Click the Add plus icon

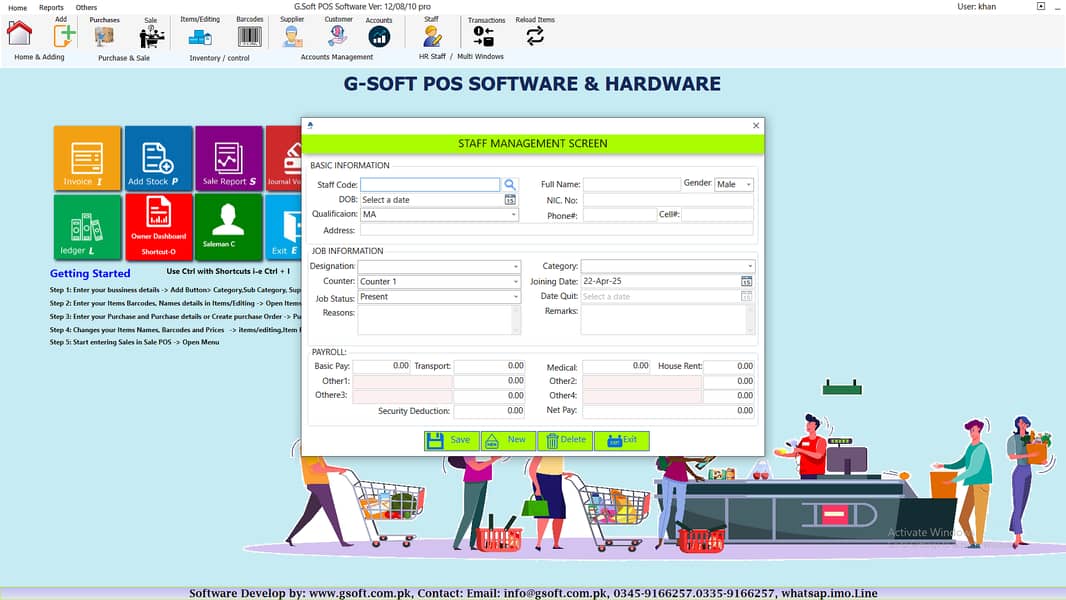click(64, 35)
